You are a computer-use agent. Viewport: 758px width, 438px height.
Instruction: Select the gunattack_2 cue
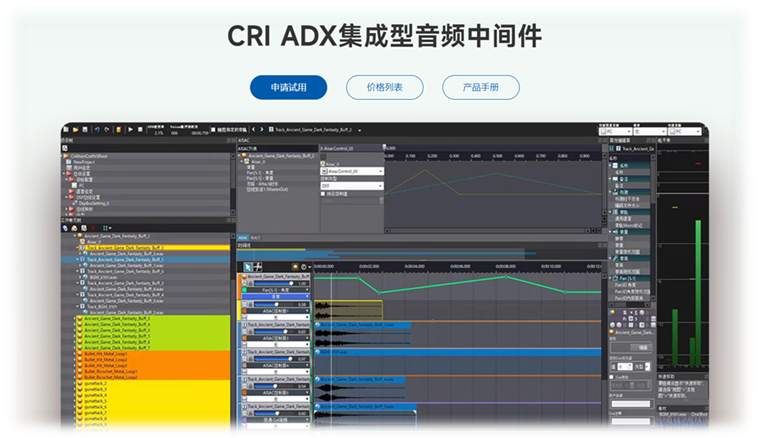(95, 383)
